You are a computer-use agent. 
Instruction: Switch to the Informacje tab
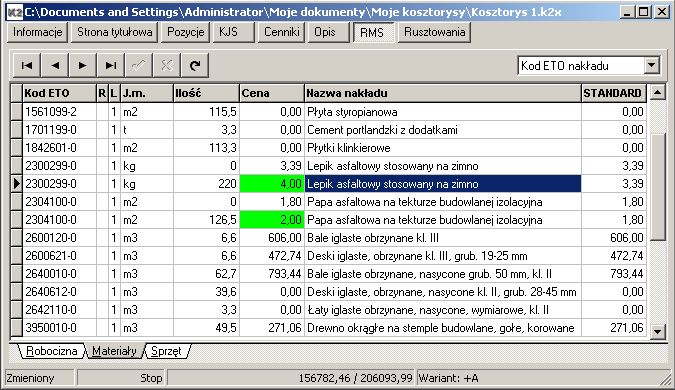coord(37,32)
